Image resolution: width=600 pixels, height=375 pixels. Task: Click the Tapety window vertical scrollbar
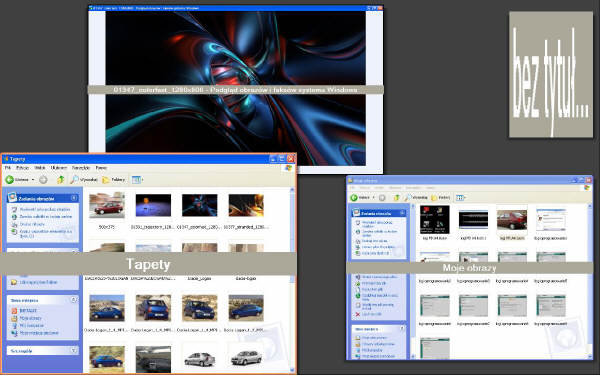click(x=292, y=279)
